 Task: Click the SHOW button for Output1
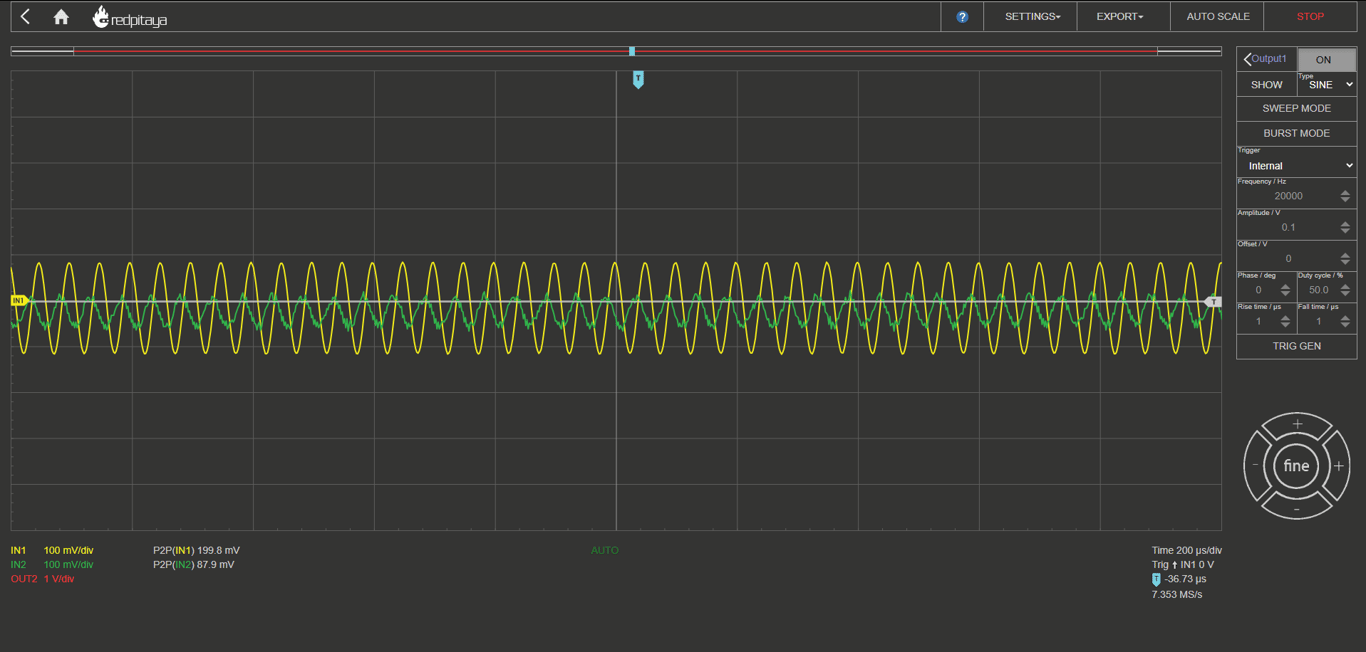coord(1266,85)
